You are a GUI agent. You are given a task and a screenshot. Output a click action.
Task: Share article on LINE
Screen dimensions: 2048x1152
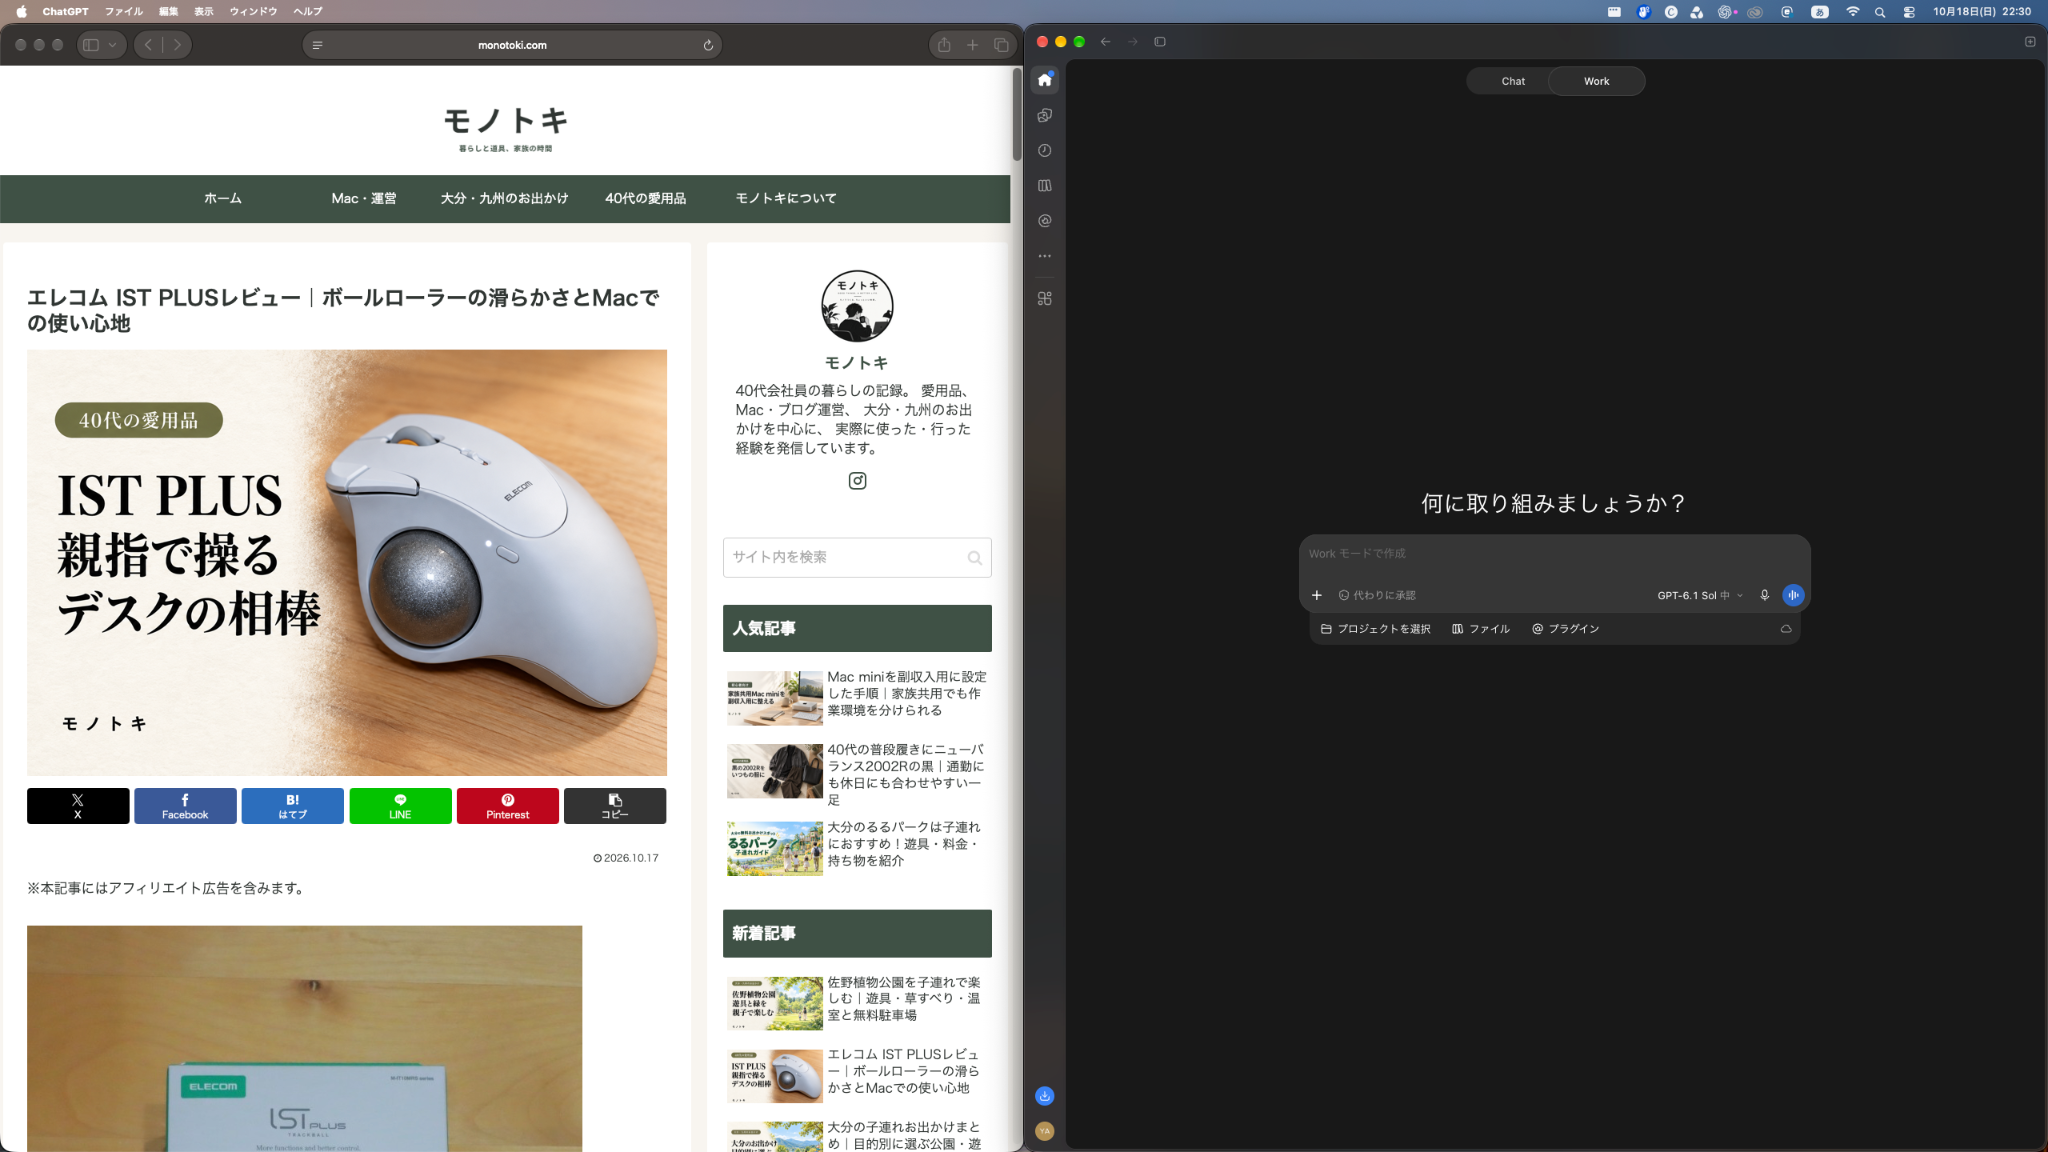400,806
